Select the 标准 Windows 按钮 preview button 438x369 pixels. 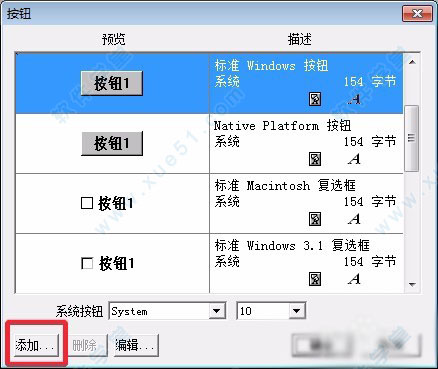112,83
